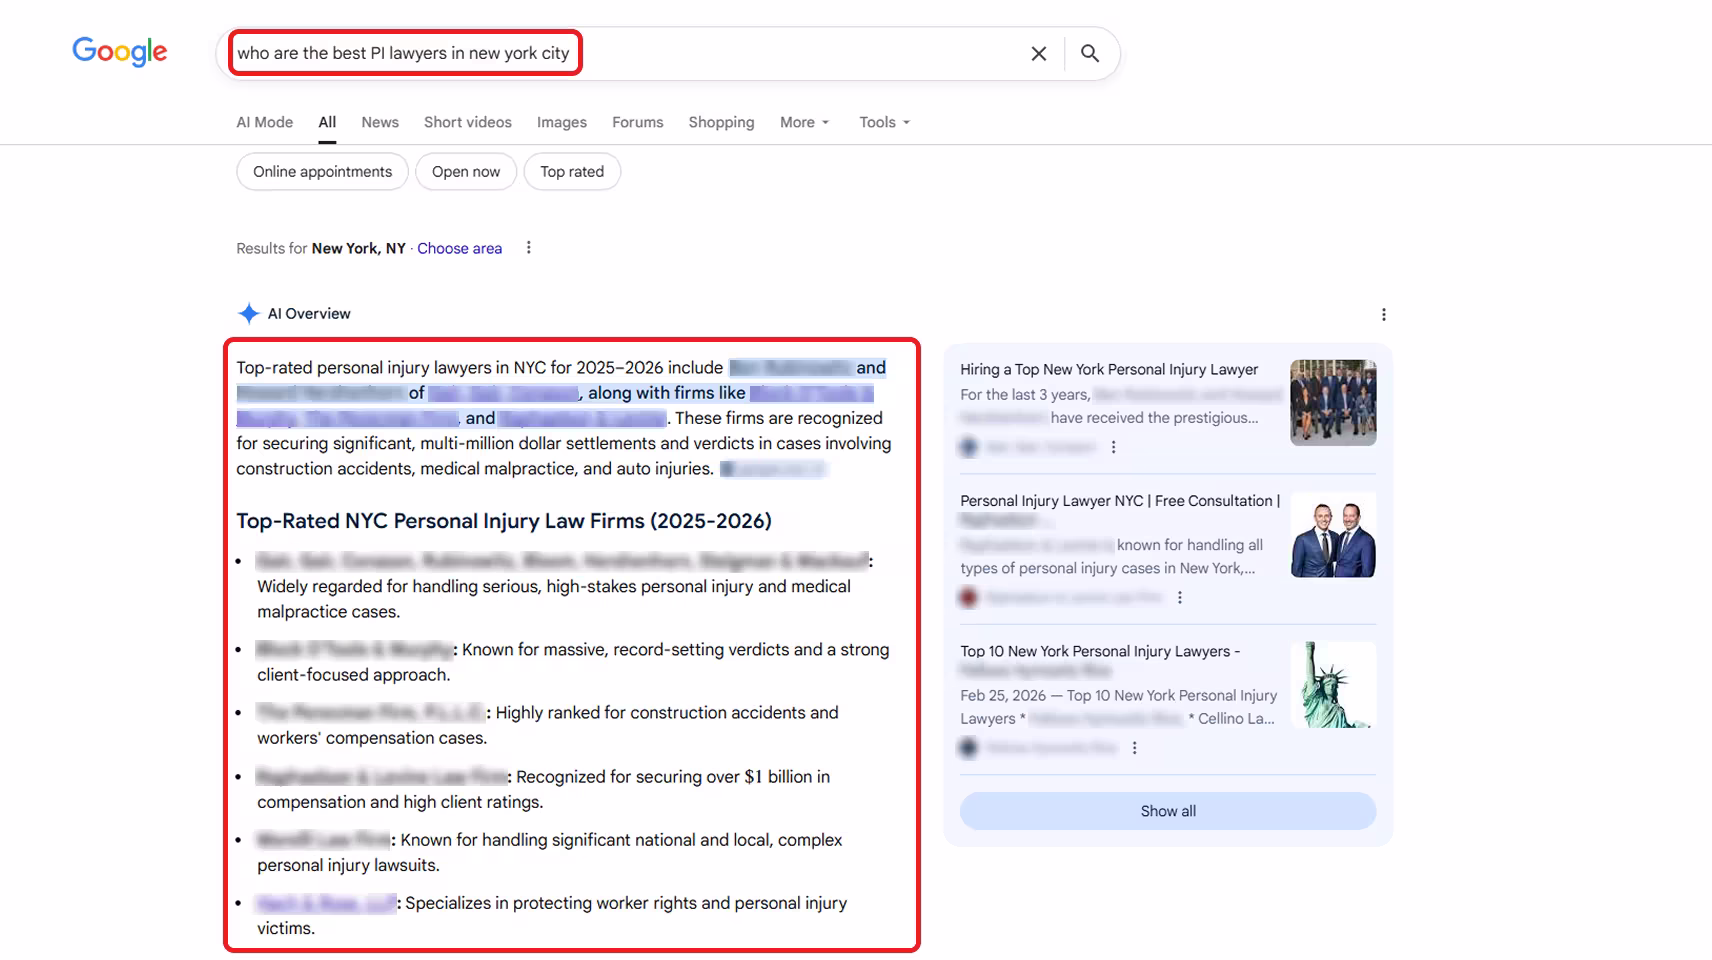Open the AI Overview three-dot options menu
The height and width of the screenshot is (960, 1712).
(x=1384, y=314)
